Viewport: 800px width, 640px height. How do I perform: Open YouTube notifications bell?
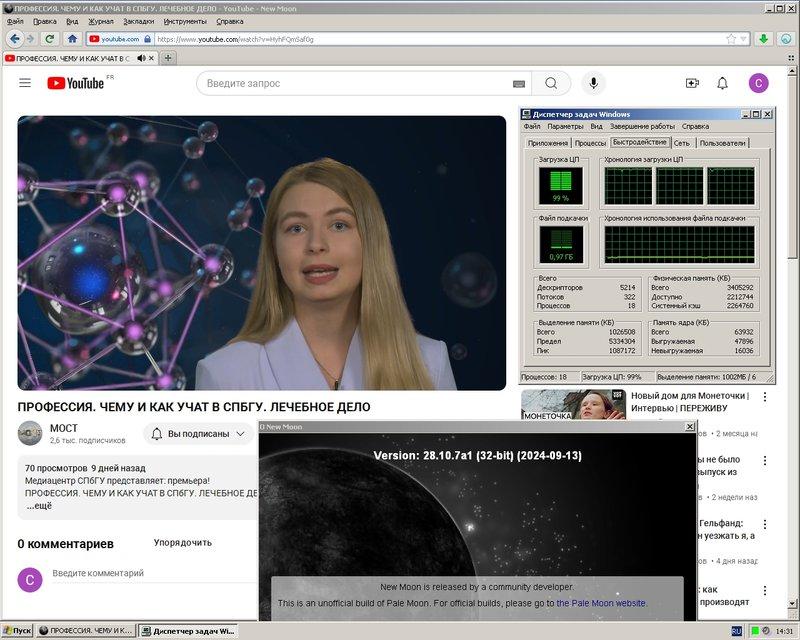(x=722, y=83)
